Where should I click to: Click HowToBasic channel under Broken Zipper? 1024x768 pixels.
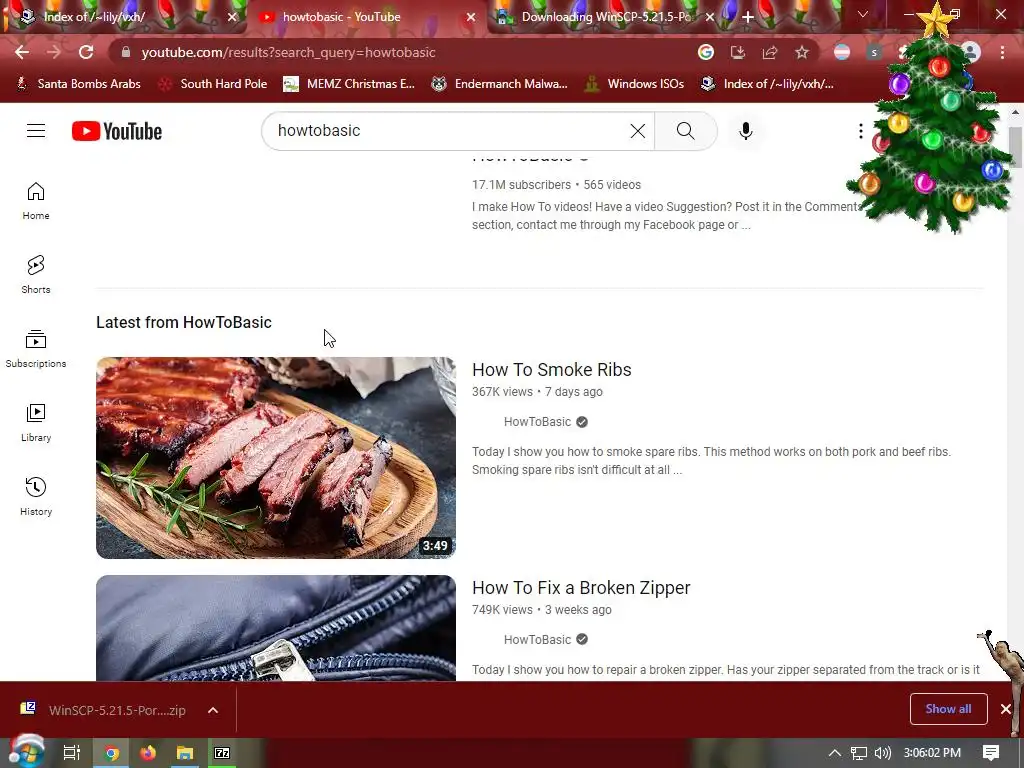(x=537, y=639)
